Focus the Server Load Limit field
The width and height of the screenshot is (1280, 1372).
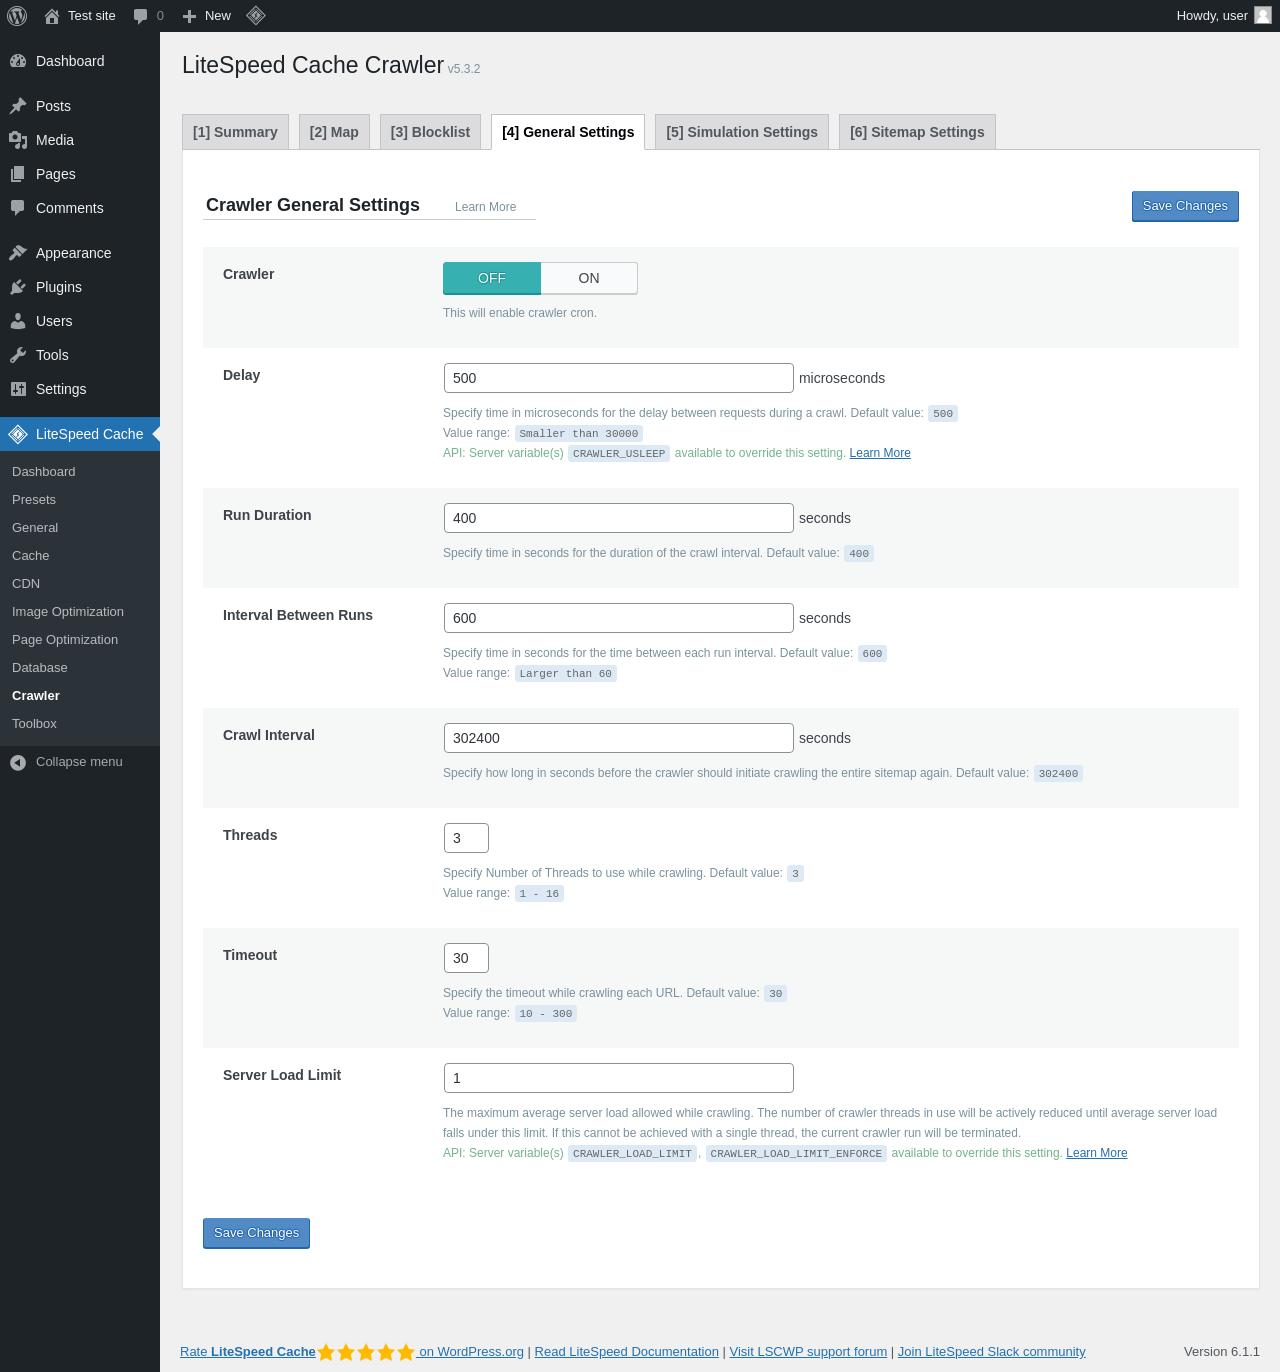[x=618, y=1078]
